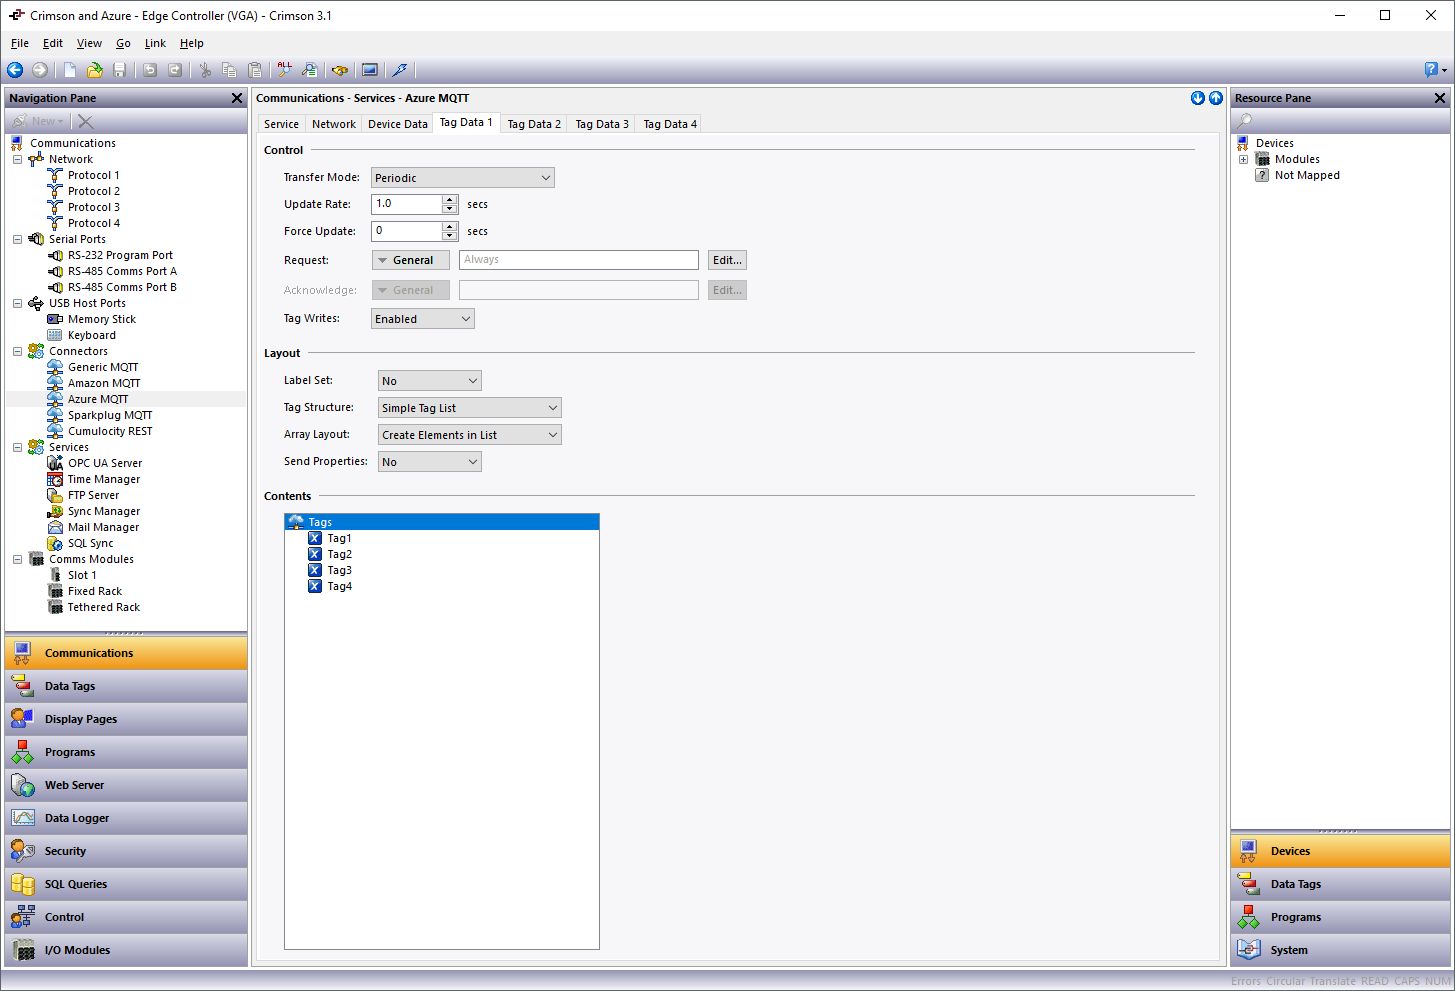Close the Resource Pane
Viewport: 1455px width, 991px height.
point(1440,98)
